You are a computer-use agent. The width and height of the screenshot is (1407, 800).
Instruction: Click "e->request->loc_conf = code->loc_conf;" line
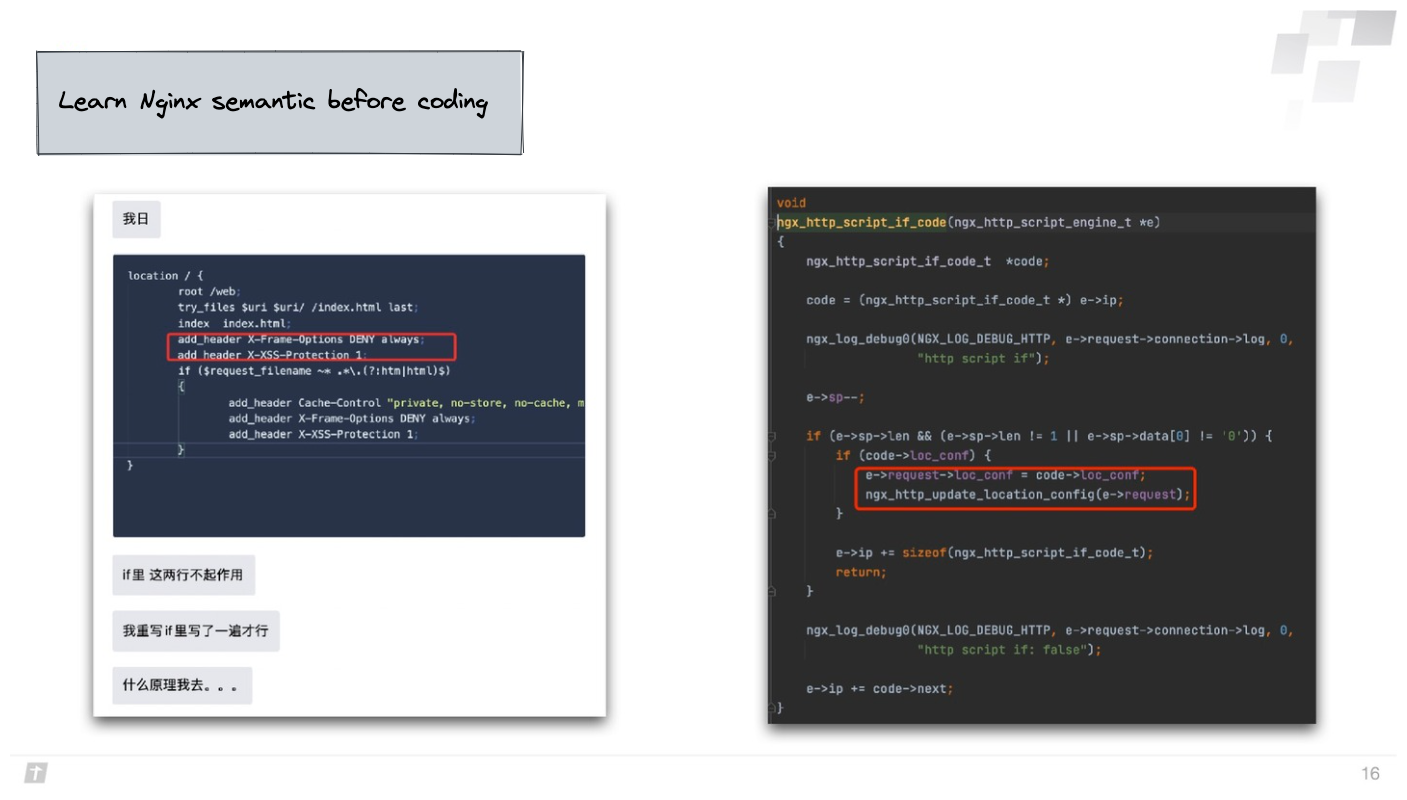pyautogui.click(x=1006, y=475)
